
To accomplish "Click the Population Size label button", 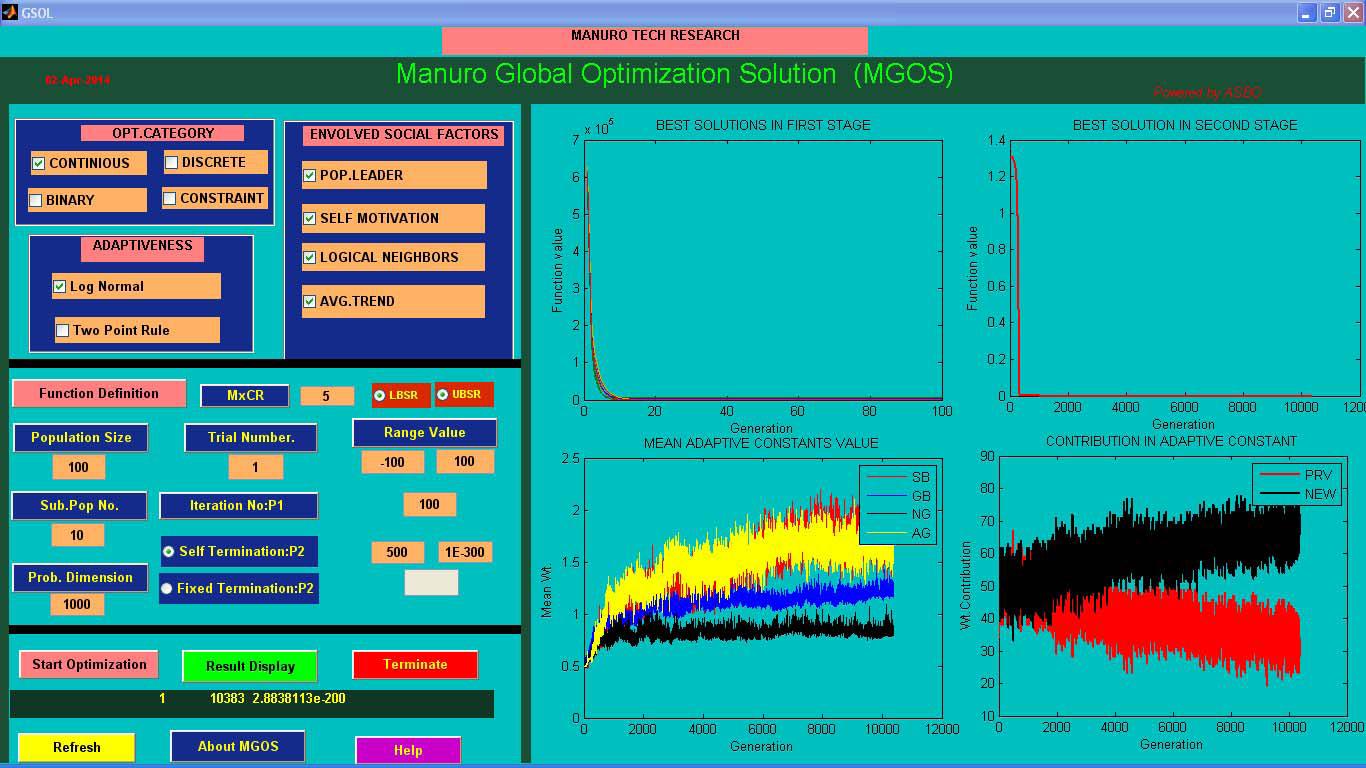I will [81, 437].
